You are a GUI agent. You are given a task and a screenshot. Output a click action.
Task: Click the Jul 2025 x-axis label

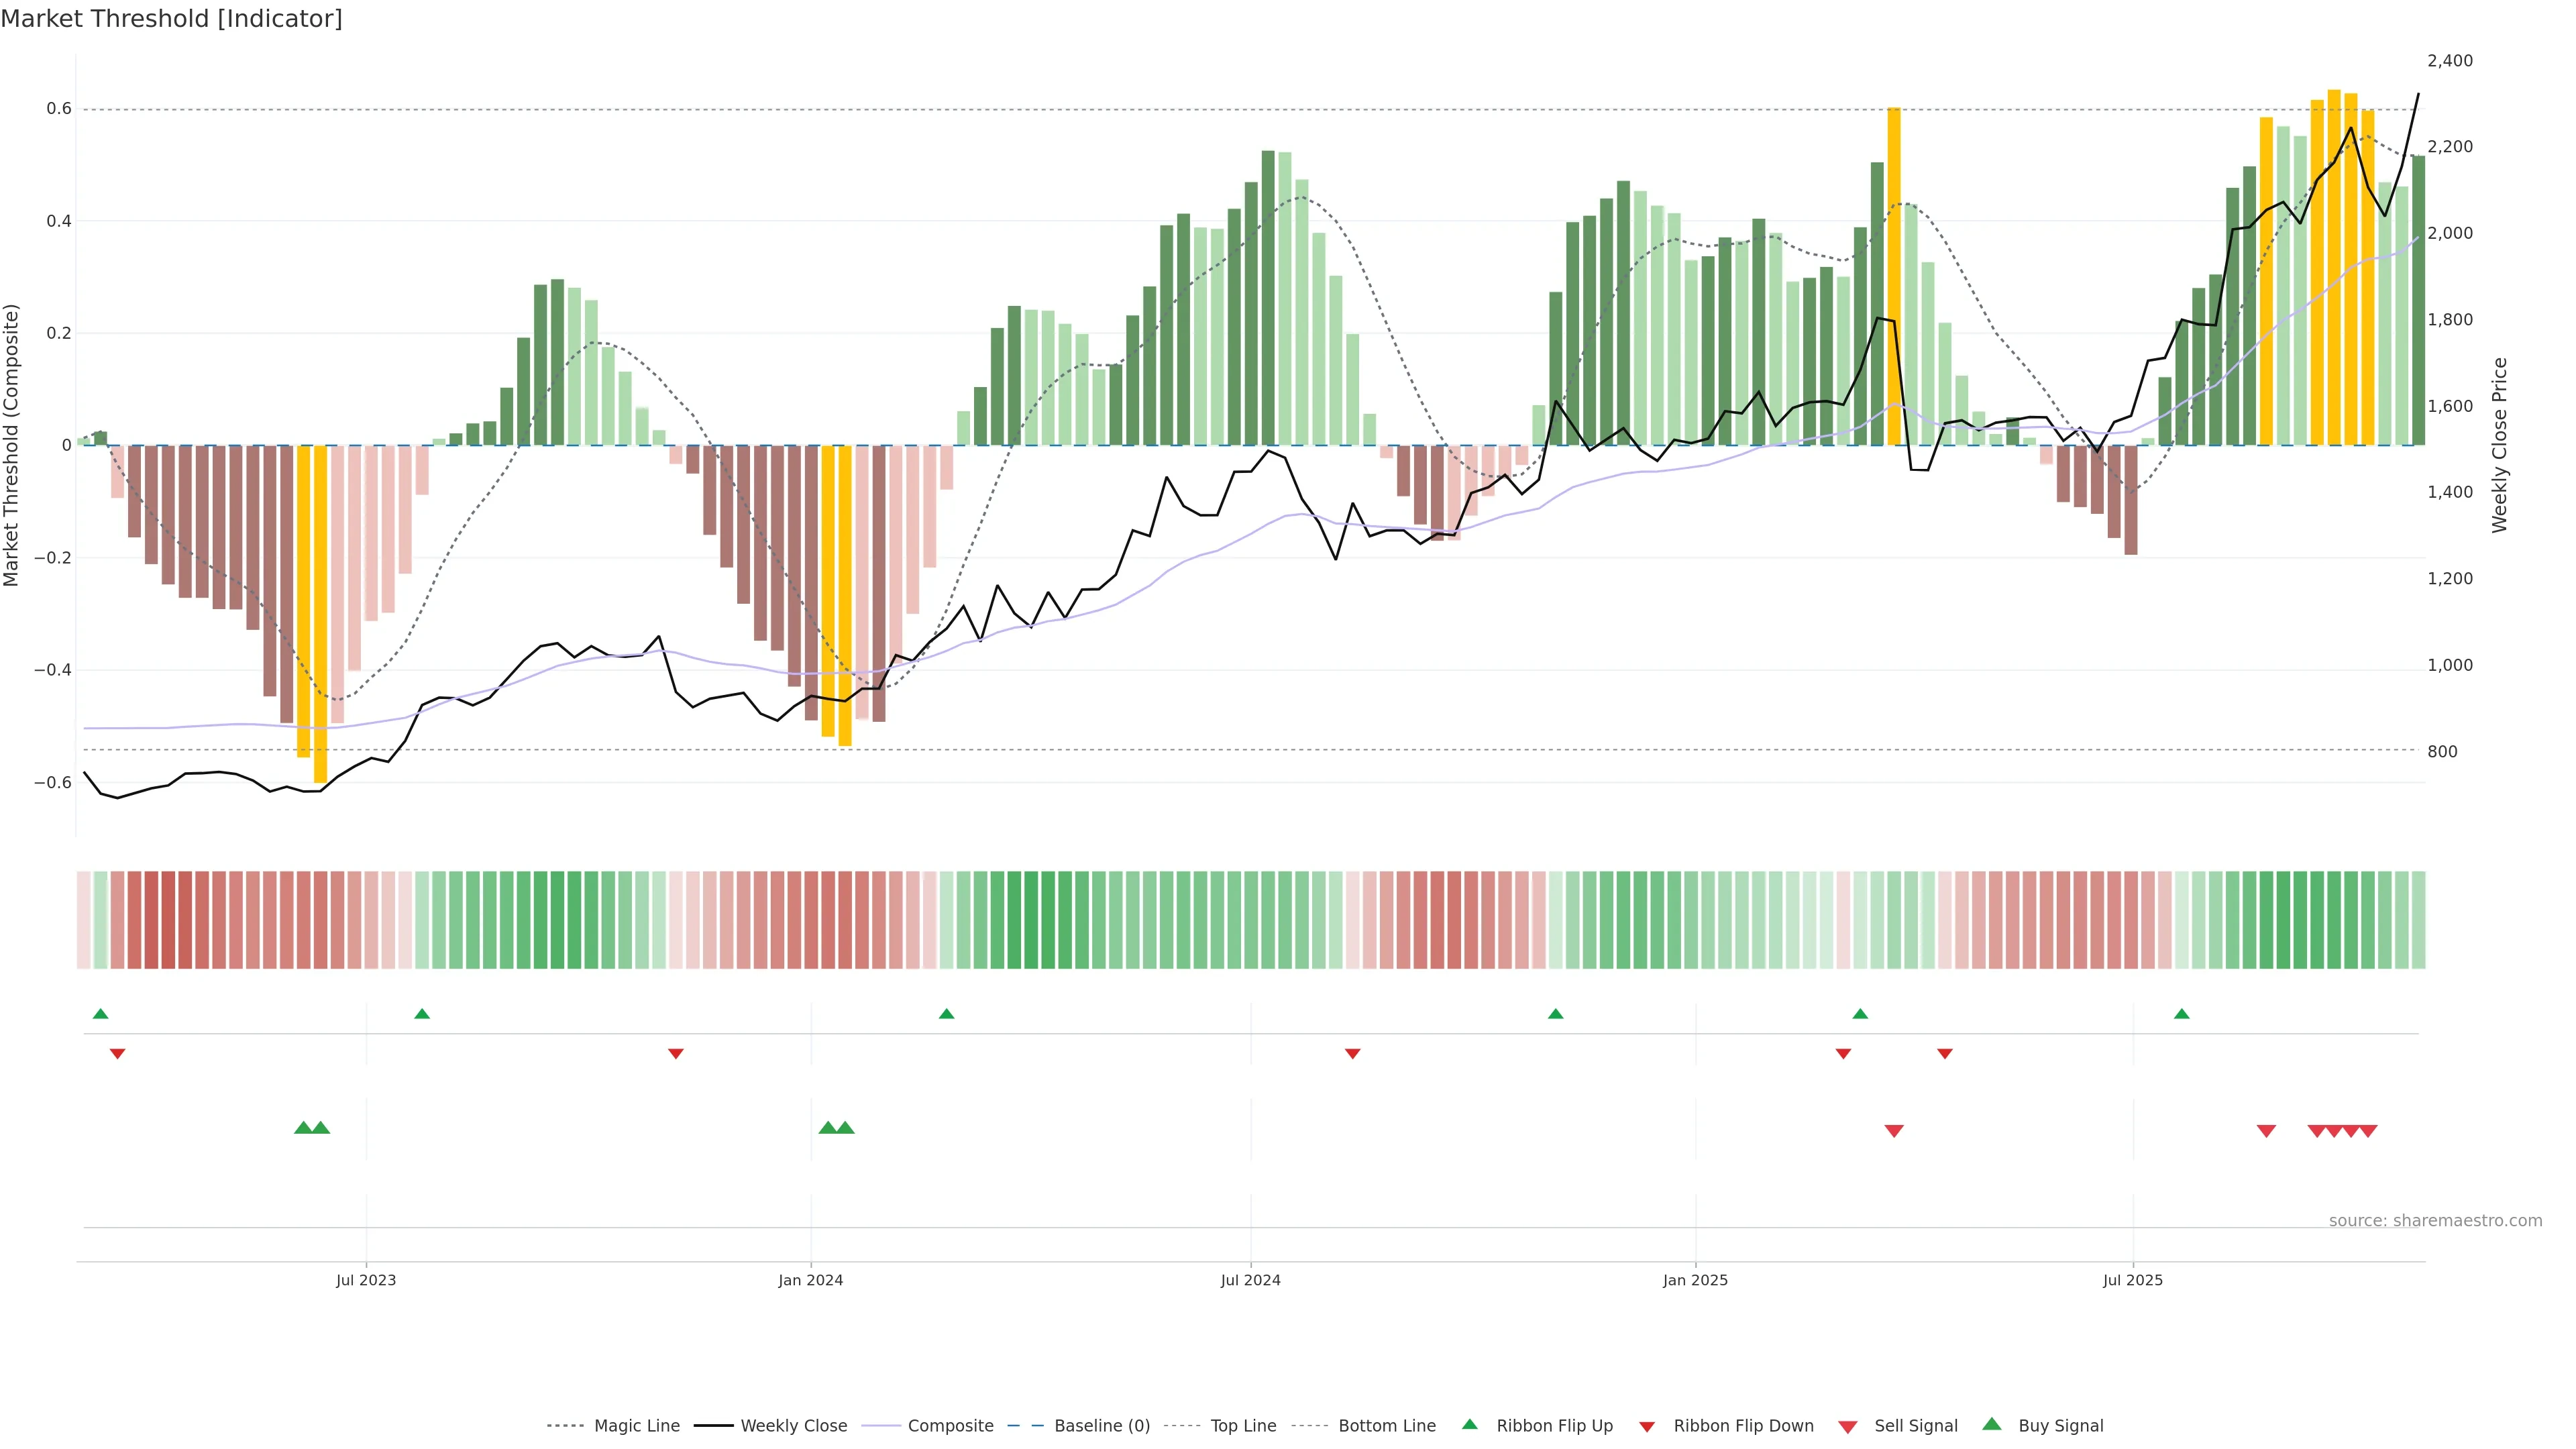pos(2132,1280)
